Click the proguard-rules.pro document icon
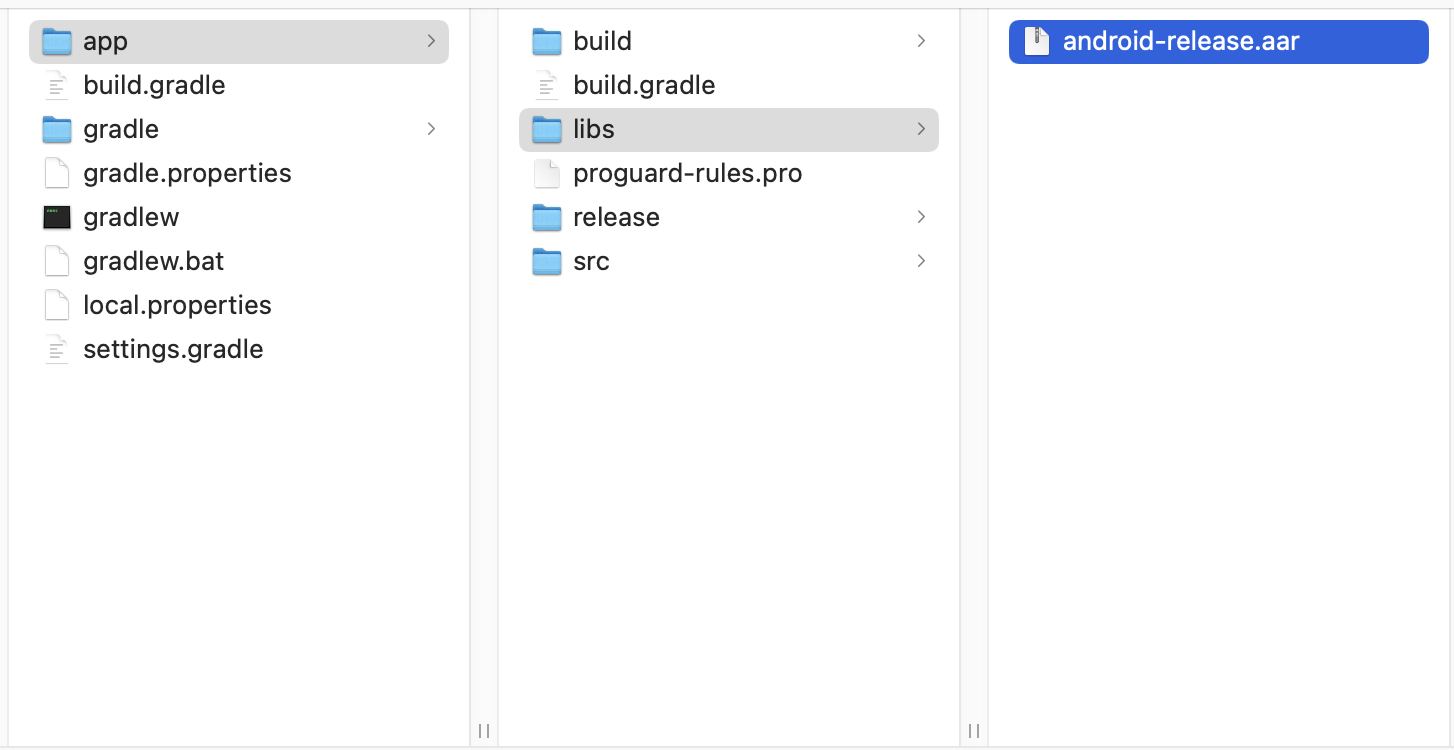 (x=547, y=173)
